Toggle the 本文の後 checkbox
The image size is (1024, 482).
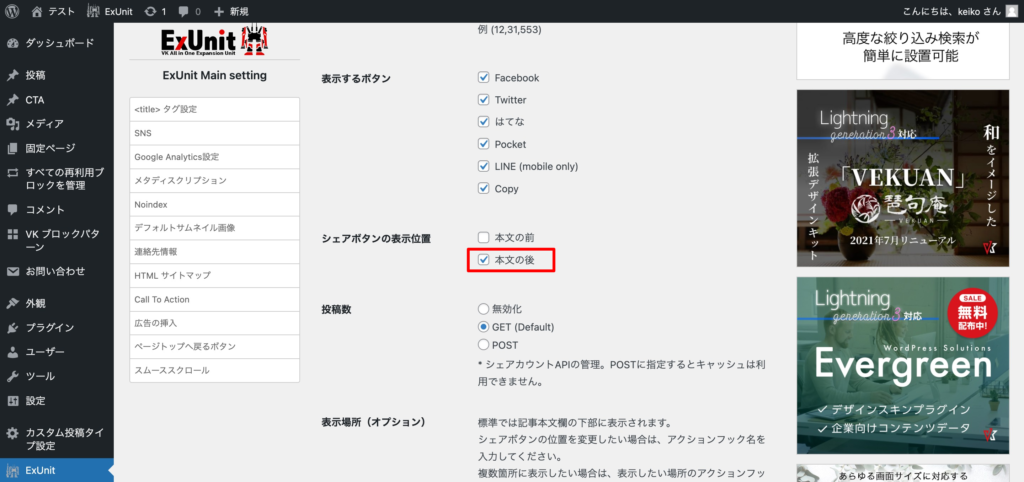[484, 259]
